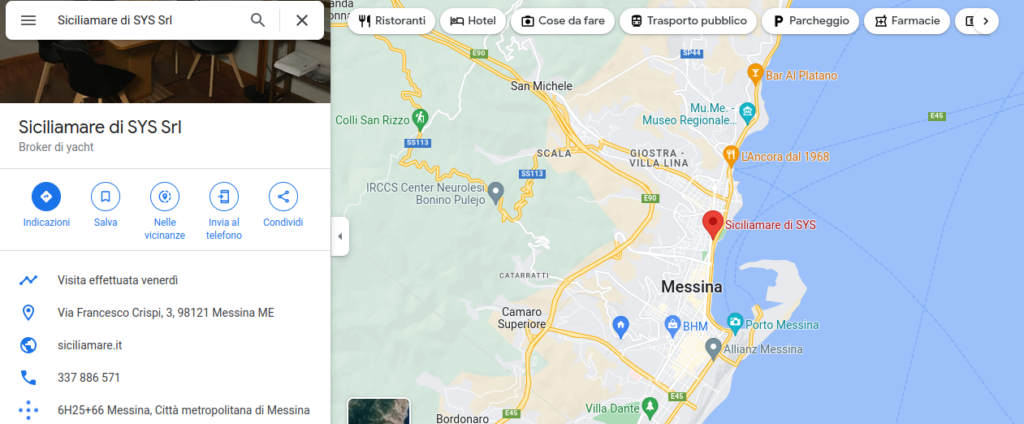Select the Ristoranti category chip
This screenshot has width=1024, height=424.
tap(392, 21)
